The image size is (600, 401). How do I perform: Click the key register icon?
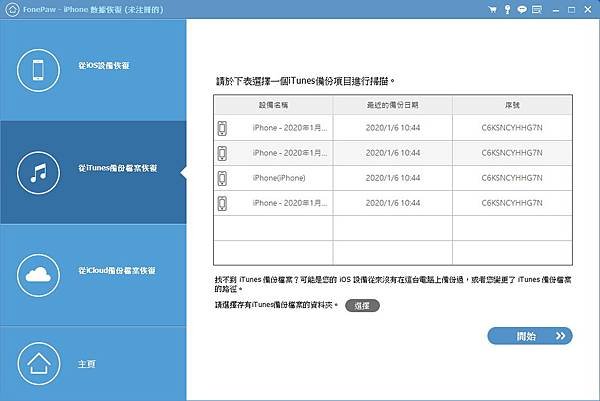(x=507, y=10)
